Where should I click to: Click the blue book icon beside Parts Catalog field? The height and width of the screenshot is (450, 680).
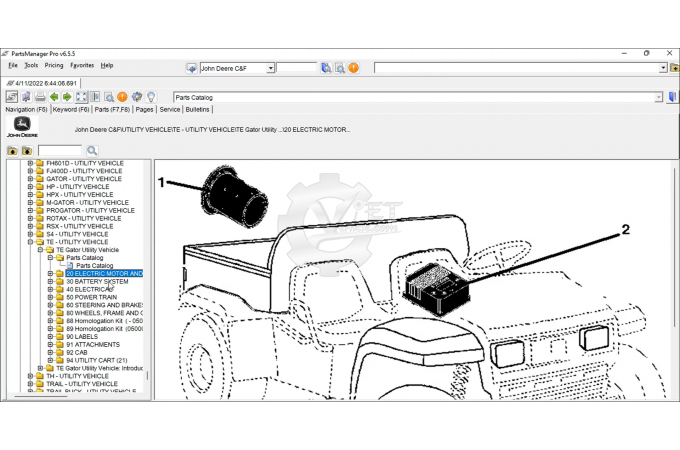tap(672, 97)
